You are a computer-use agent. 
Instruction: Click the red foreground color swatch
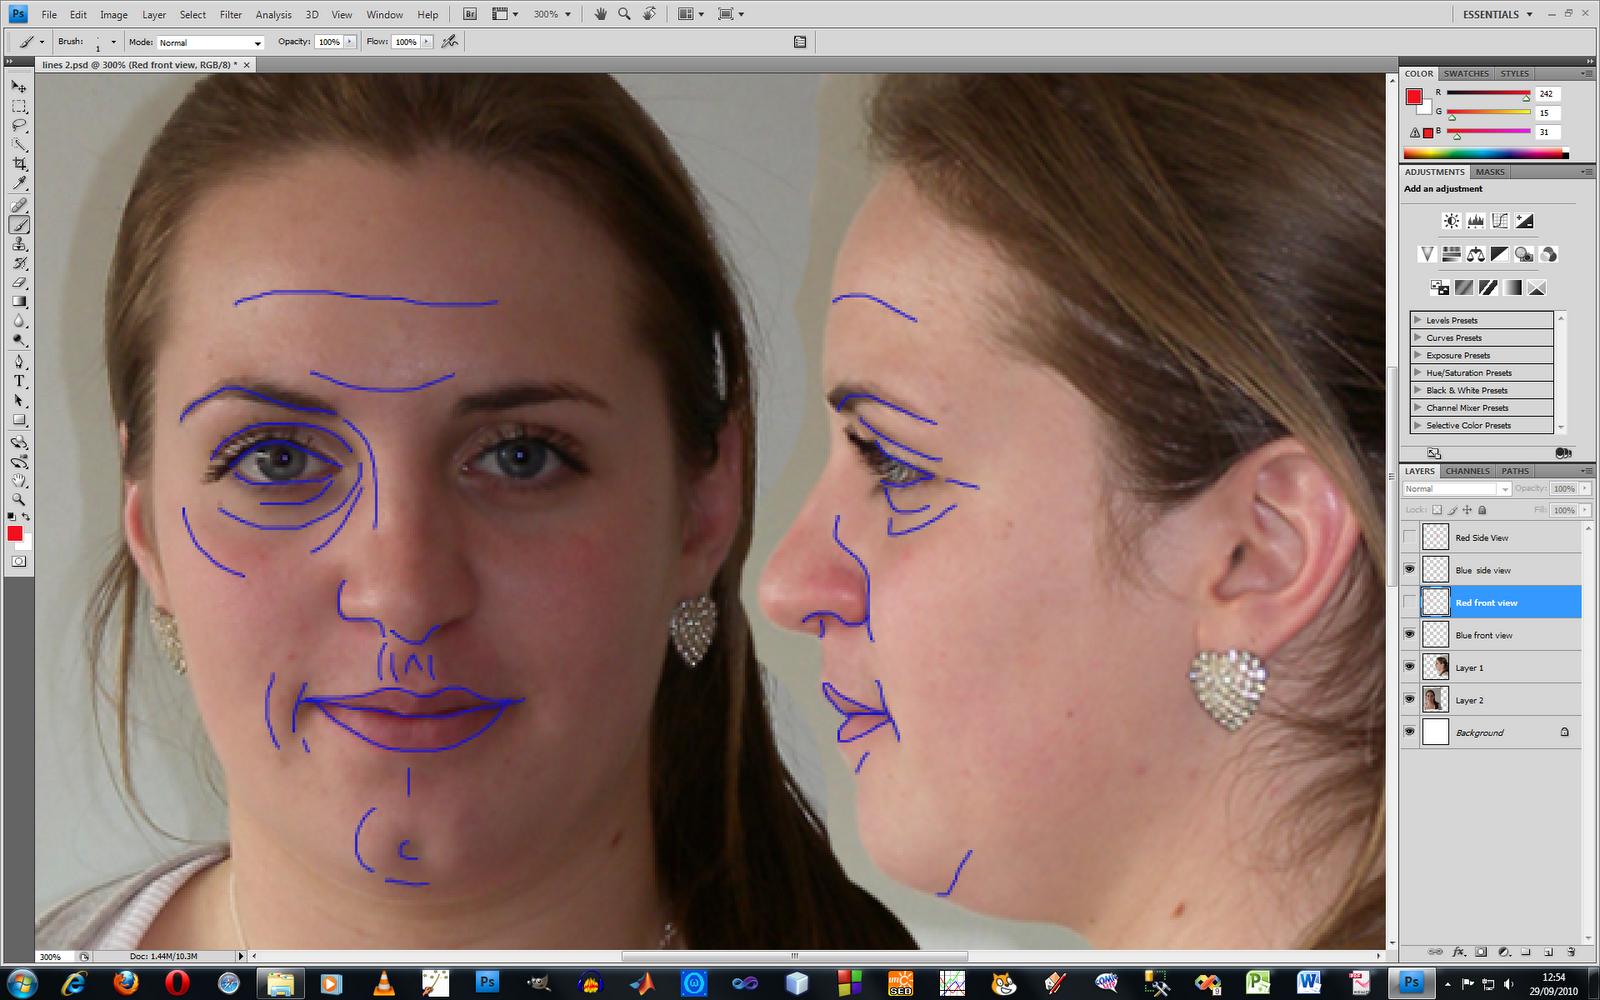15,534
